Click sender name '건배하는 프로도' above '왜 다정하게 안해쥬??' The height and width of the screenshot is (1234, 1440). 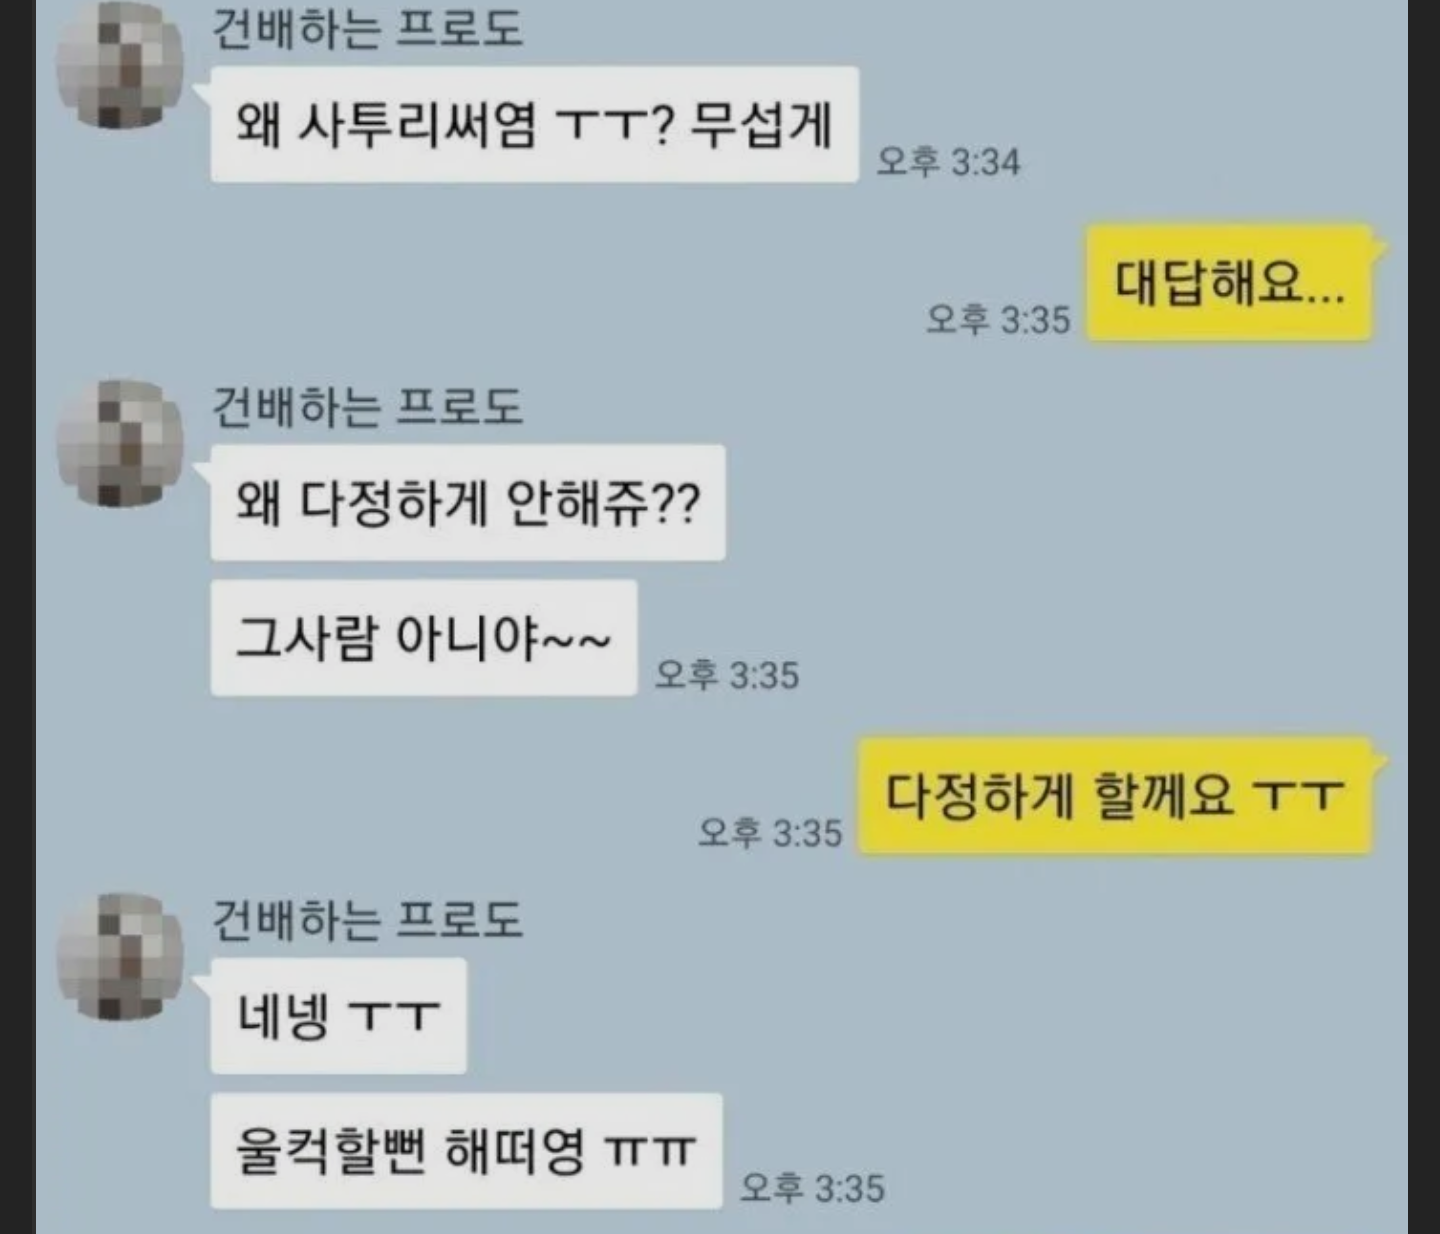(367, 406)
